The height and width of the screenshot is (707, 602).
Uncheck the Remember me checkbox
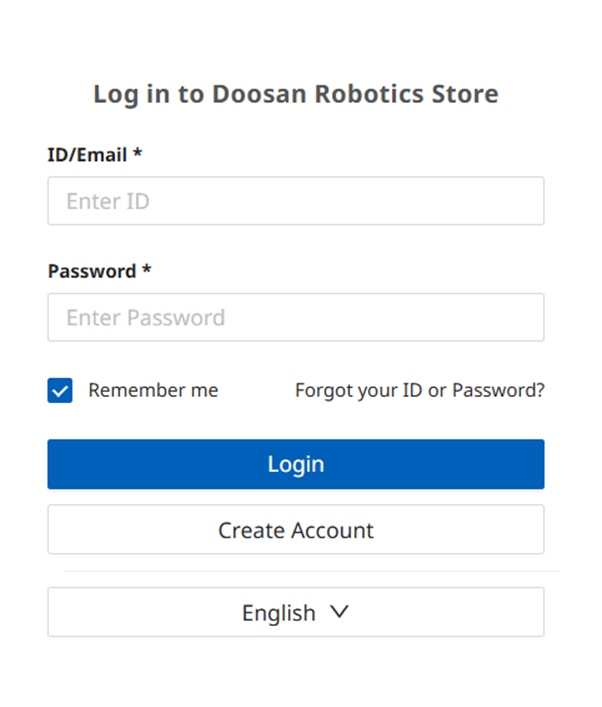coord(60,390)
